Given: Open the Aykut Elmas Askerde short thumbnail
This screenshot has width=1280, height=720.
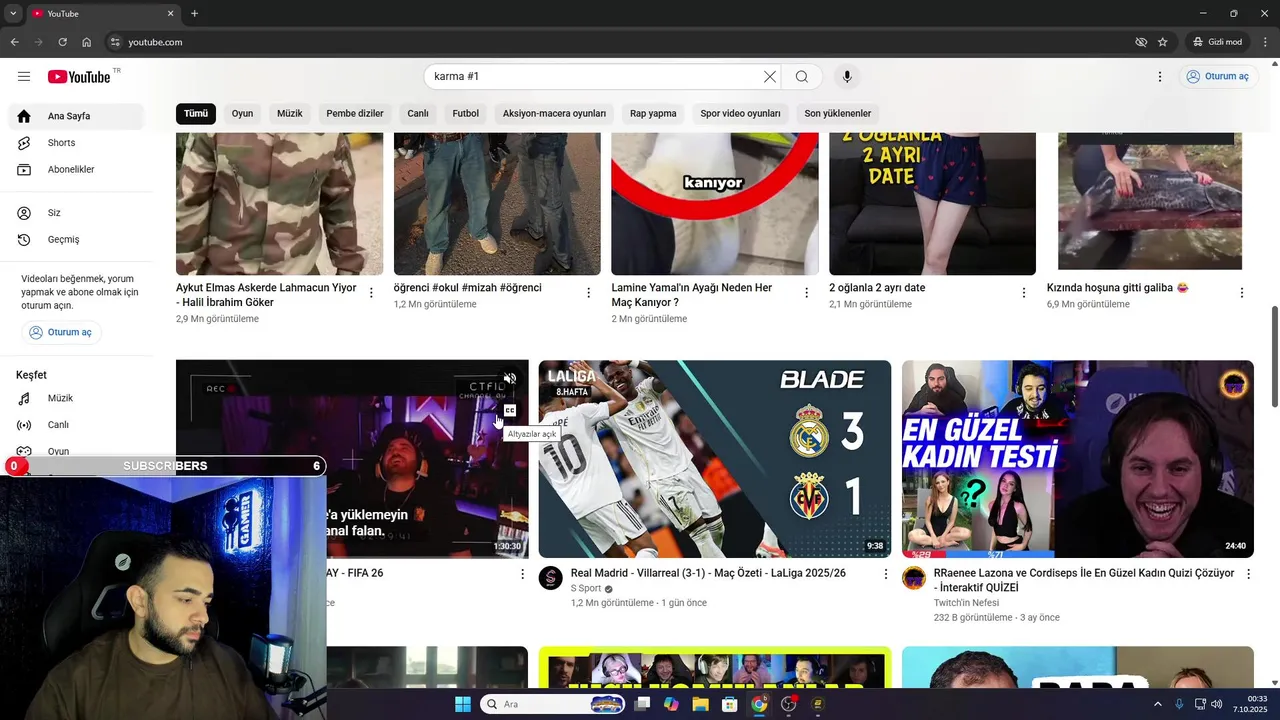Looking at the screenshot, I should pyautogui.click(x=280, y=204).
